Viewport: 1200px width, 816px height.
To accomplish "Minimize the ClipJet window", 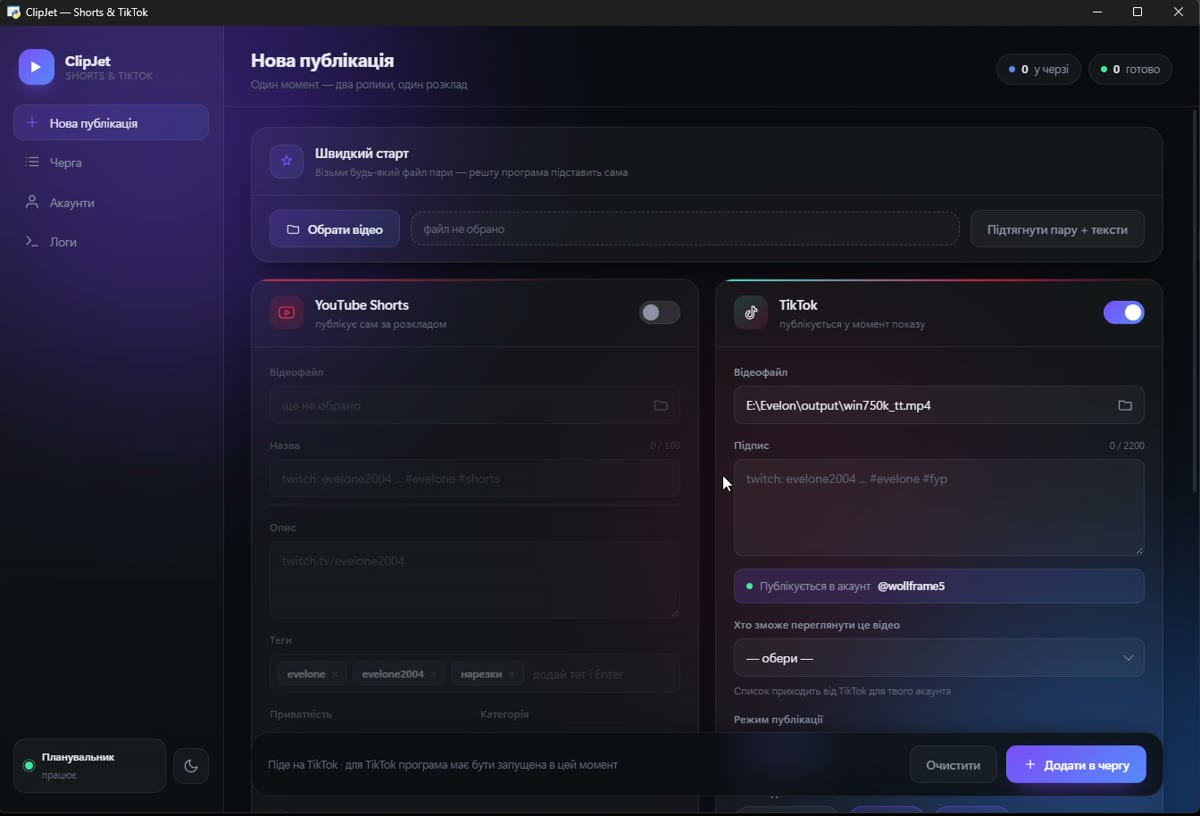I will (x=1096, y=12).
